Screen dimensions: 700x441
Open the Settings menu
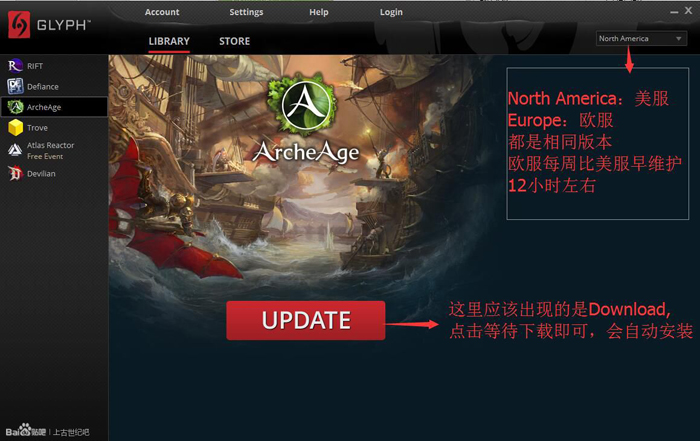pyautogui.click(x=246, y=12)
